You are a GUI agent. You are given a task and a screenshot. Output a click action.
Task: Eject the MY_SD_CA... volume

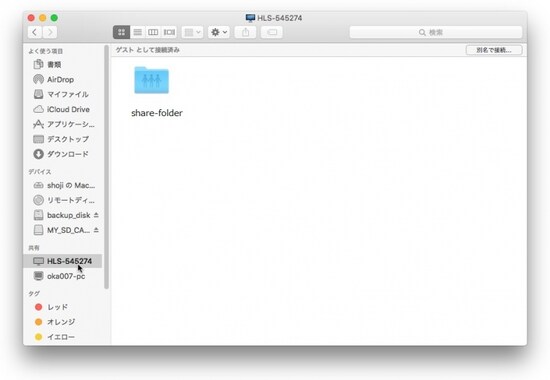click(96, 230)
